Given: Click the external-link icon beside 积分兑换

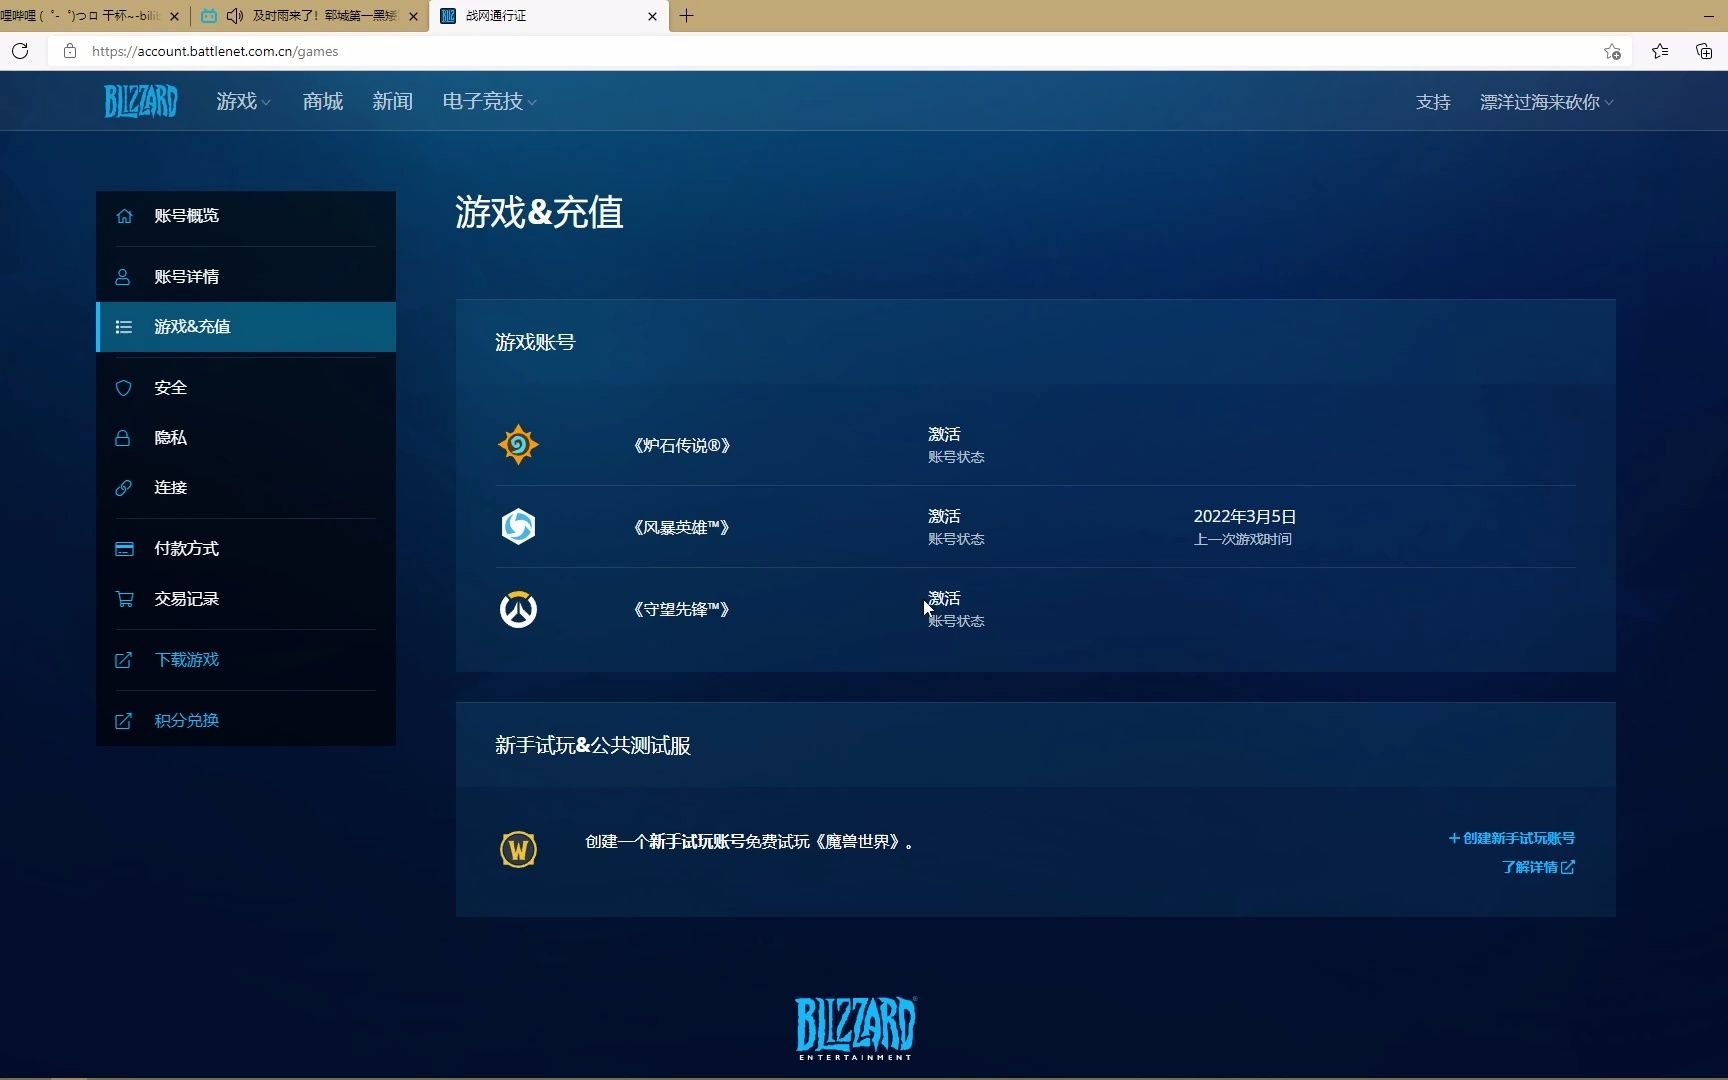Looking at the screenshot, I should (124, 721).
